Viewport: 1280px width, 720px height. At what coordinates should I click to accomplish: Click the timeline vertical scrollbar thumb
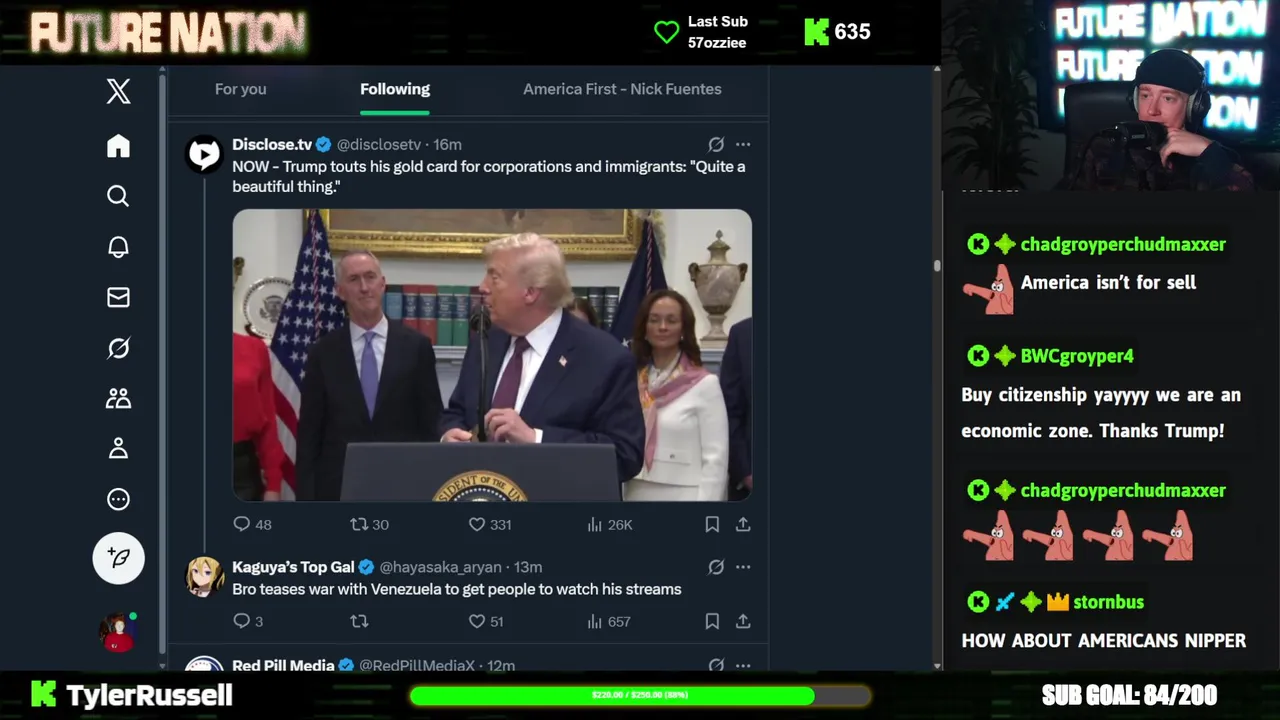[937, 266]
